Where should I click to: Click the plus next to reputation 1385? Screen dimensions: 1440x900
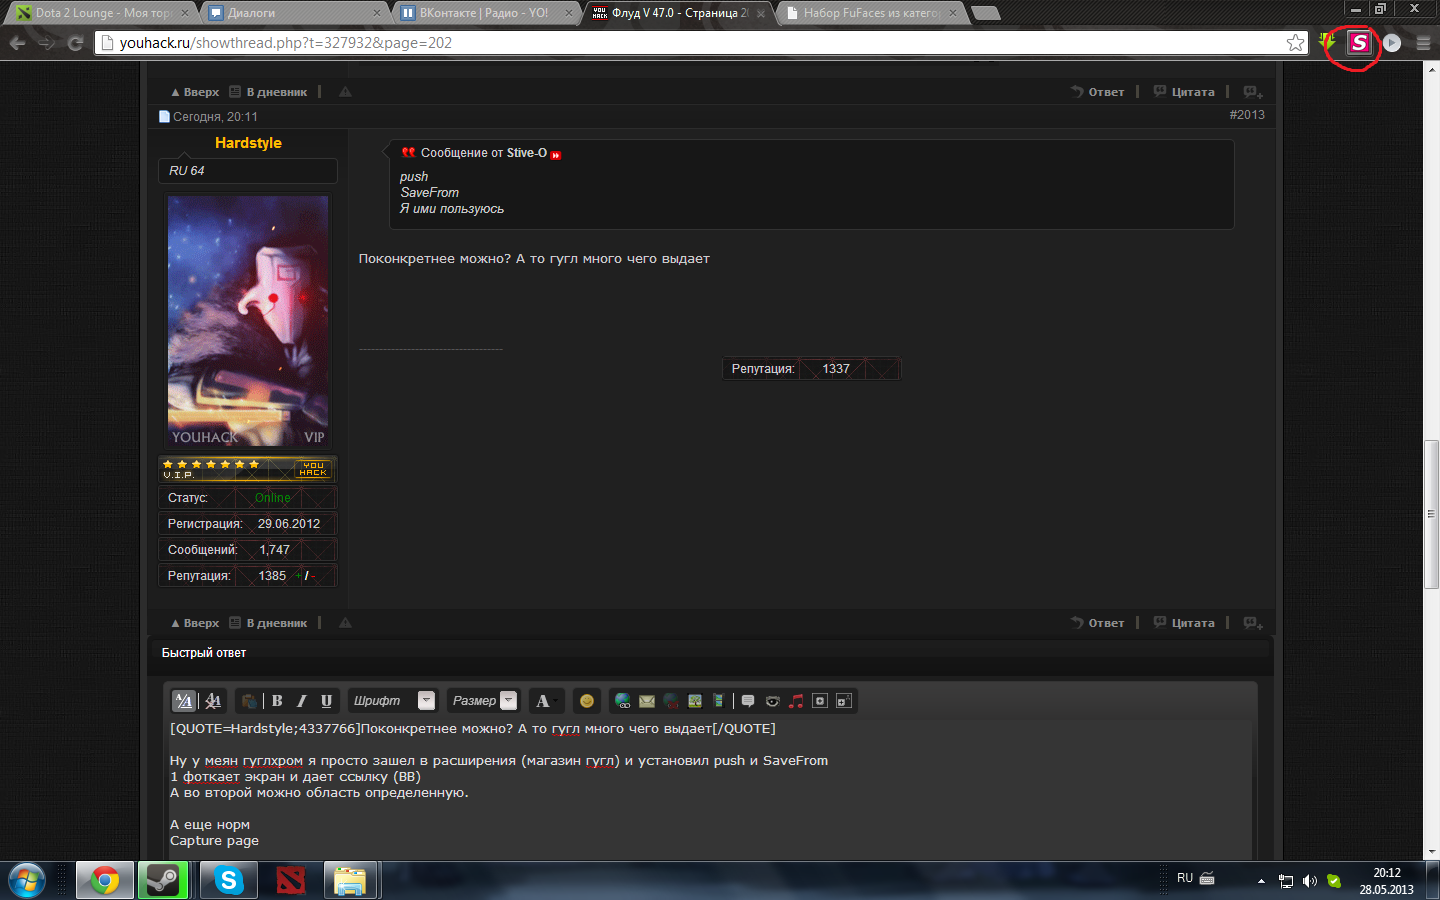pyautogui.click(x=298, y=576)
